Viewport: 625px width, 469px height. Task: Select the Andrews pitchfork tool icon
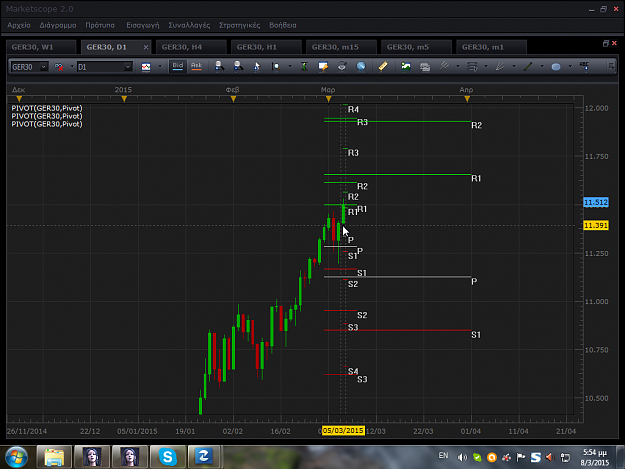click(x=444, y=66)
